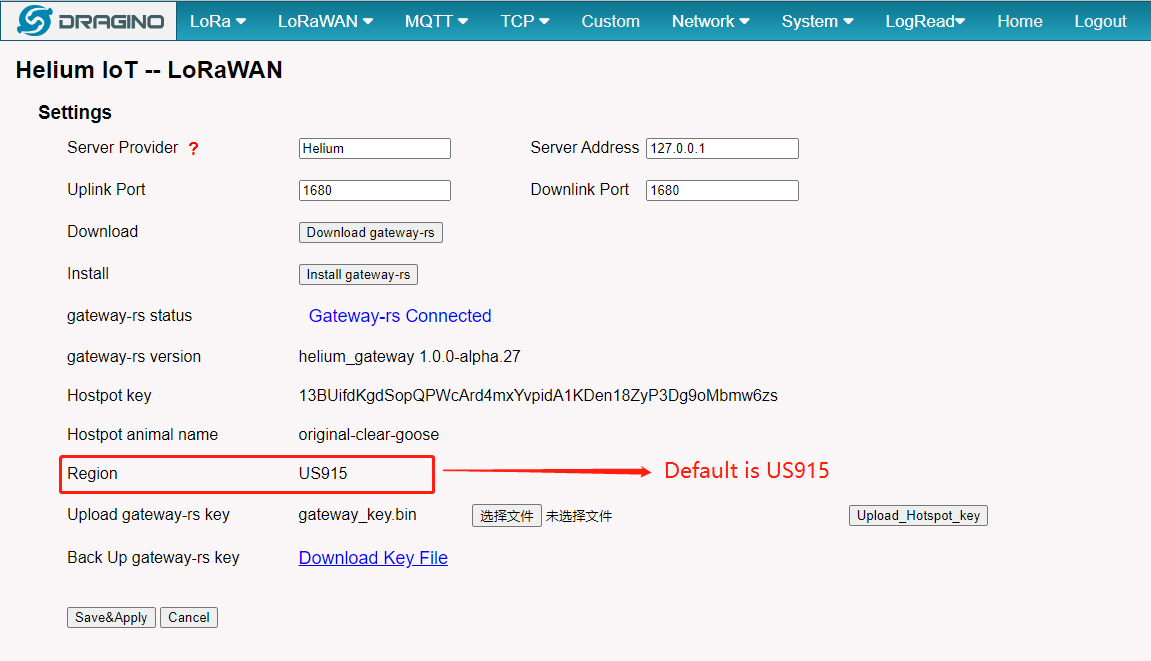This screenshot has height=661, width=1151.
Task: Open the Network dropdown menu
Action: click(x=711, y=21)
